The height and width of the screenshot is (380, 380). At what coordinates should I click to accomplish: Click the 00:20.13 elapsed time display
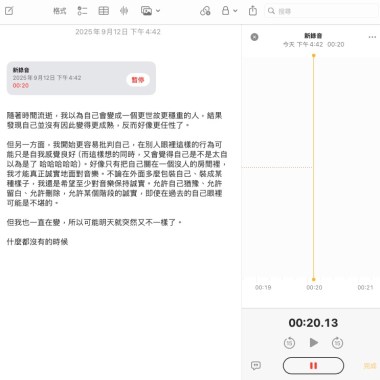(x=313, y=323)
